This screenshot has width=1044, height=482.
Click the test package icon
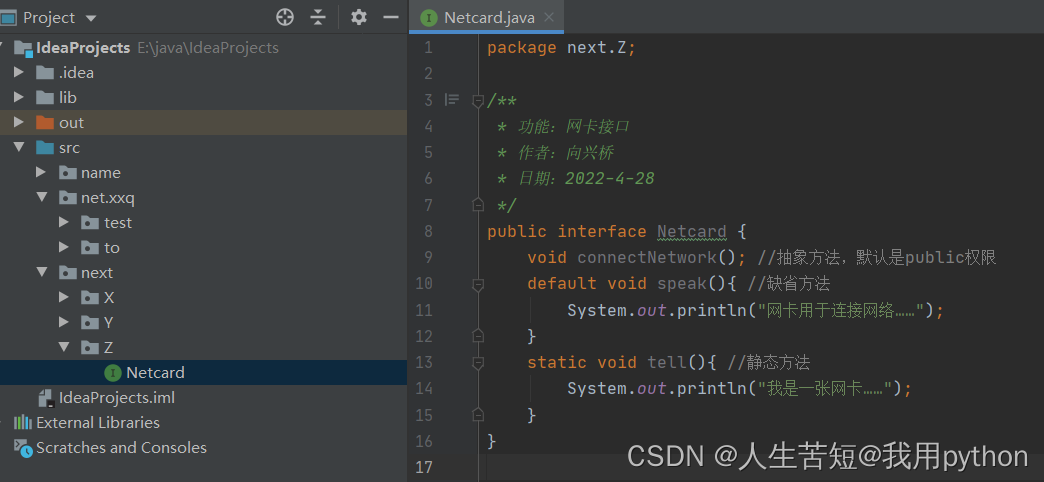click(90, 222)
